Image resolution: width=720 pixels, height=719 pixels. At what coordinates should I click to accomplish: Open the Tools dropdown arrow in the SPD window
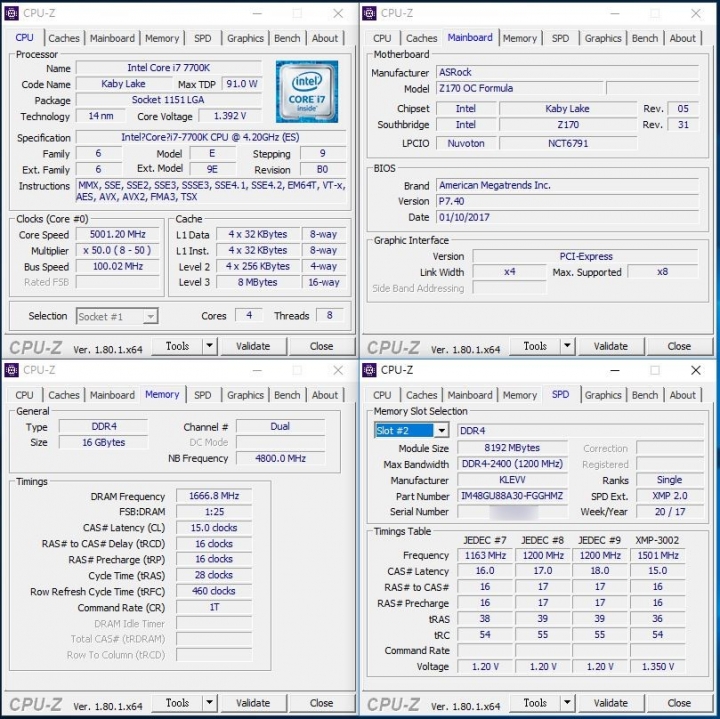click(x=567, y=702)
